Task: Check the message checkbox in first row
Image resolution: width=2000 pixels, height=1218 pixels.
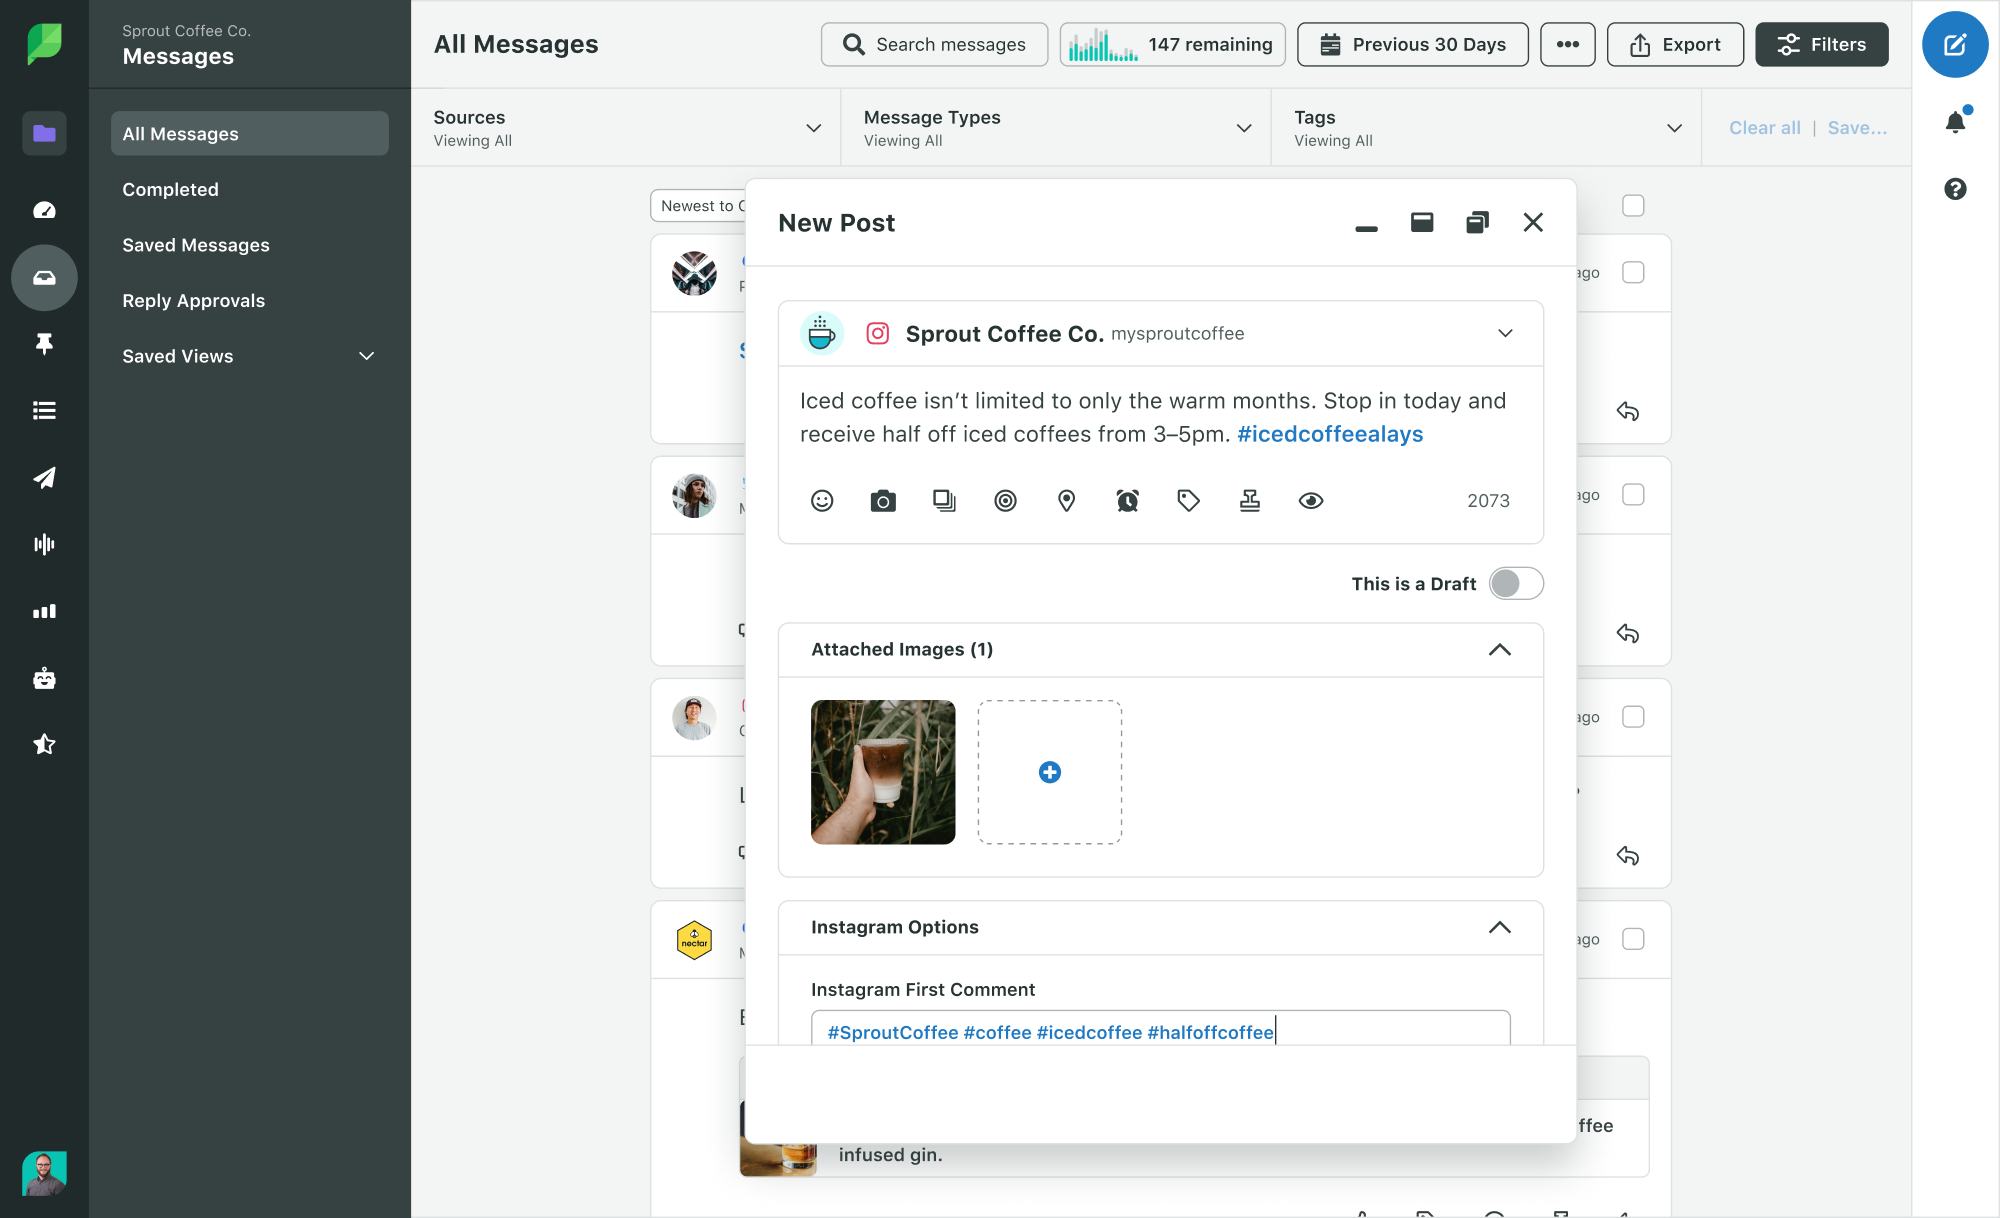Action: point(1636,271)
